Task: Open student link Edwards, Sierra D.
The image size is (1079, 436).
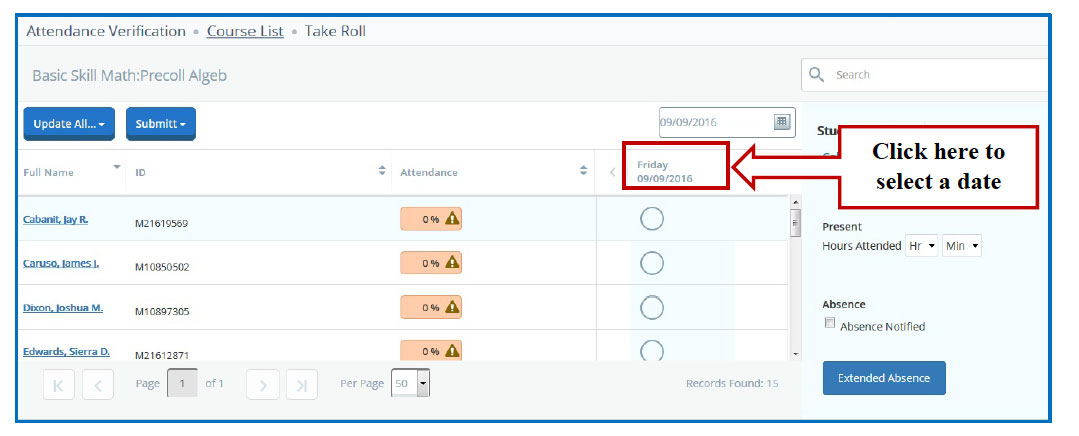Action: 66,352
